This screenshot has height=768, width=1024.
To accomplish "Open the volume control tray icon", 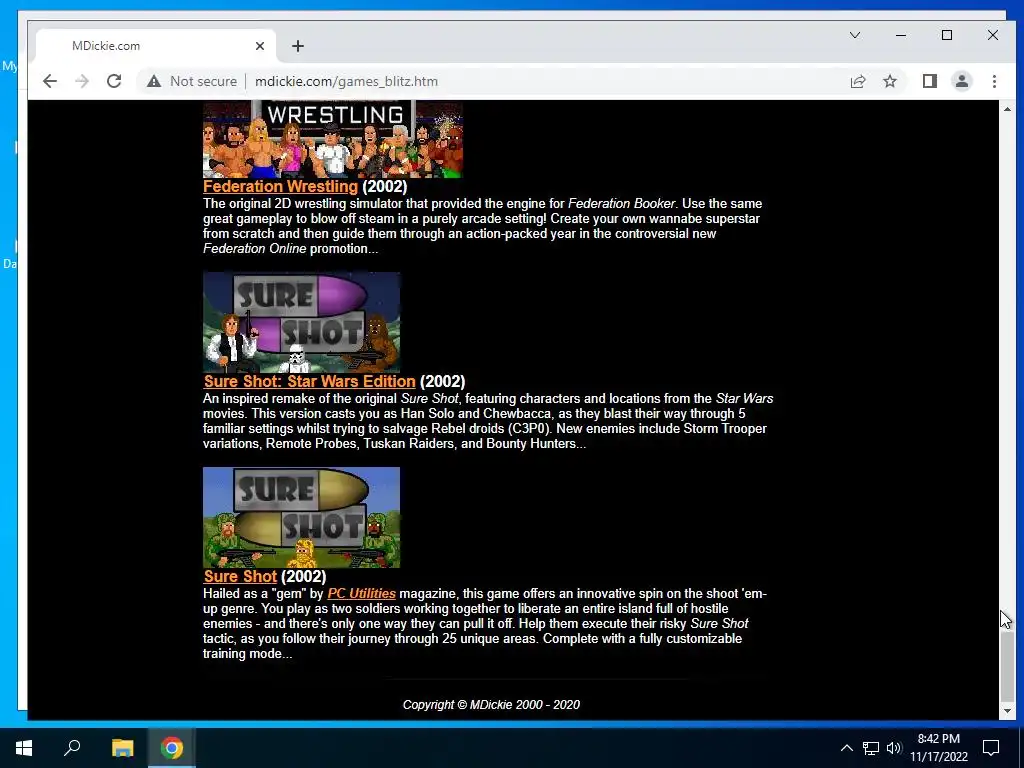I will point(894,748).
